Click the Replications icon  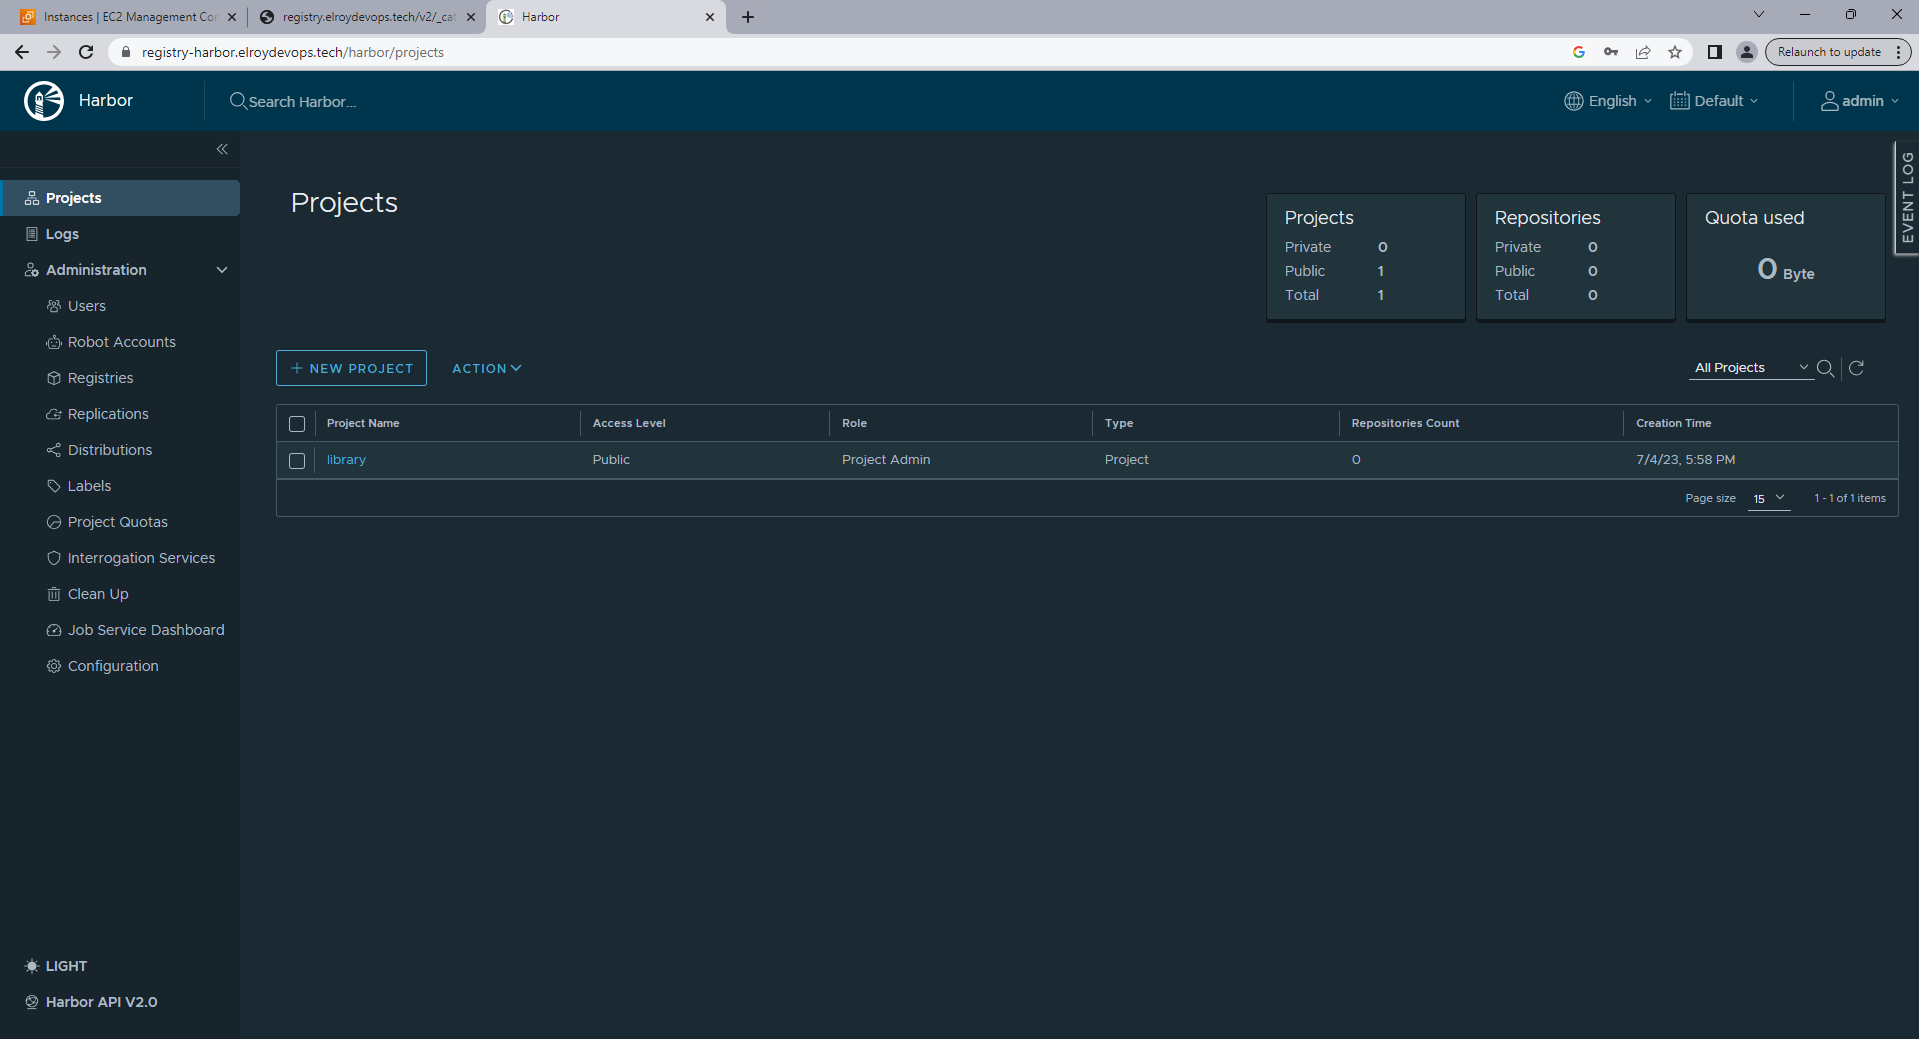54,414
